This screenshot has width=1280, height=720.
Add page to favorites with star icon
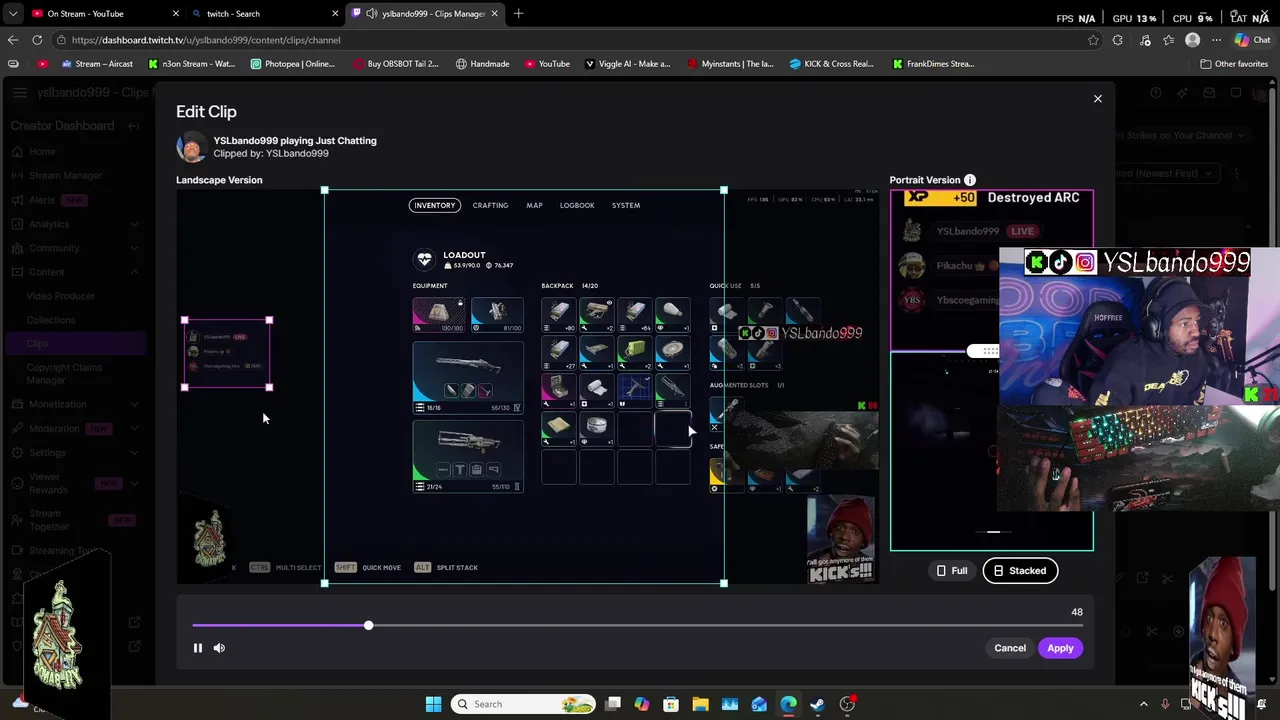click(1093, 40)
